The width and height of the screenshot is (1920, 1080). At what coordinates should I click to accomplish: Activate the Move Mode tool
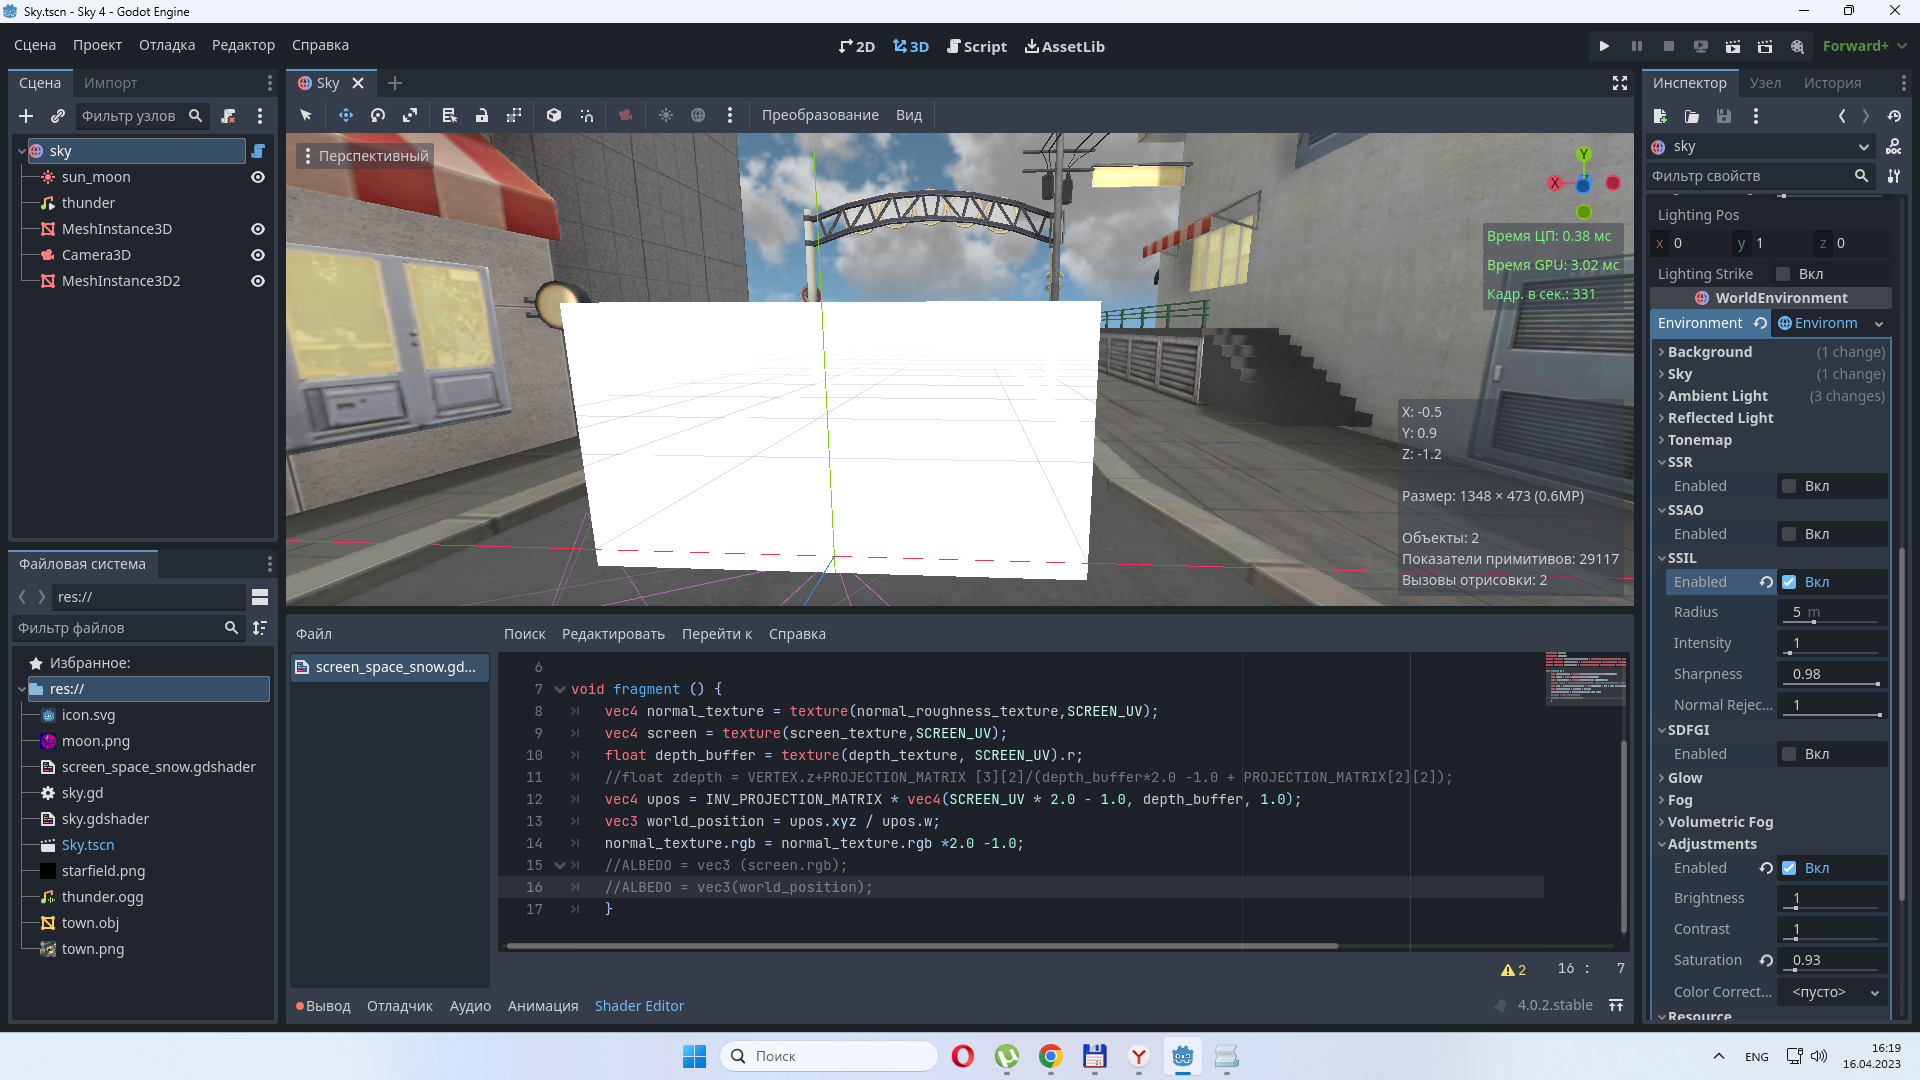point(346,115)
